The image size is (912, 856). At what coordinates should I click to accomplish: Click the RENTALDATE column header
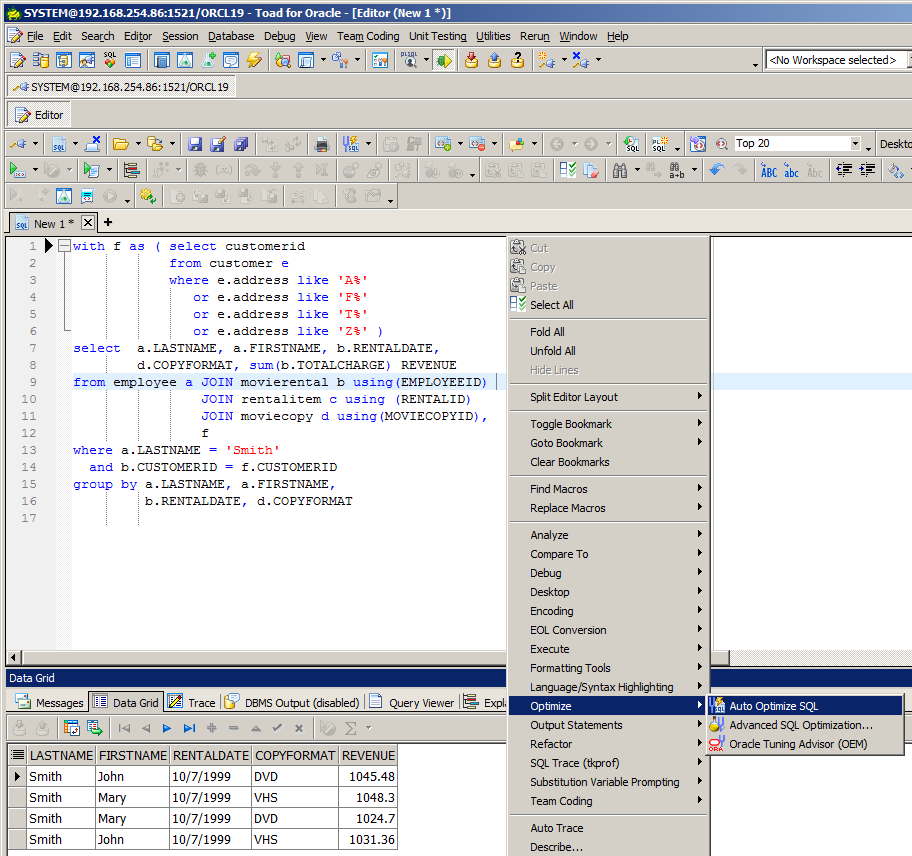coord(211,755)
